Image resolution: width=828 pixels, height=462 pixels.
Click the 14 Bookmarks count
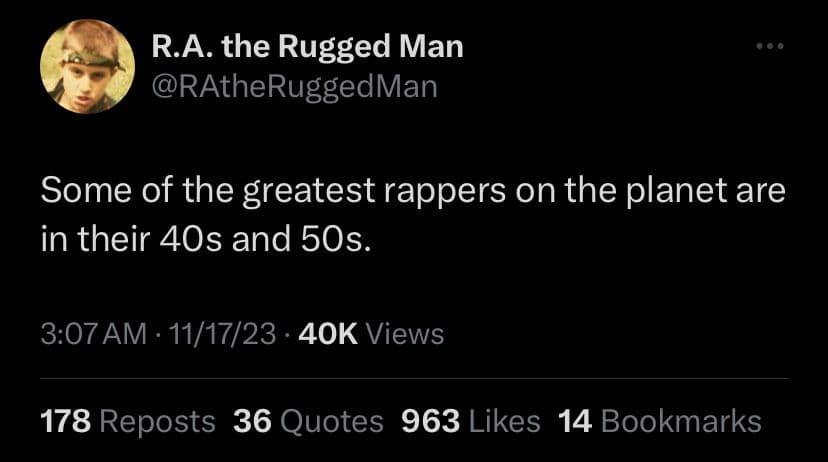click(660, 421)
